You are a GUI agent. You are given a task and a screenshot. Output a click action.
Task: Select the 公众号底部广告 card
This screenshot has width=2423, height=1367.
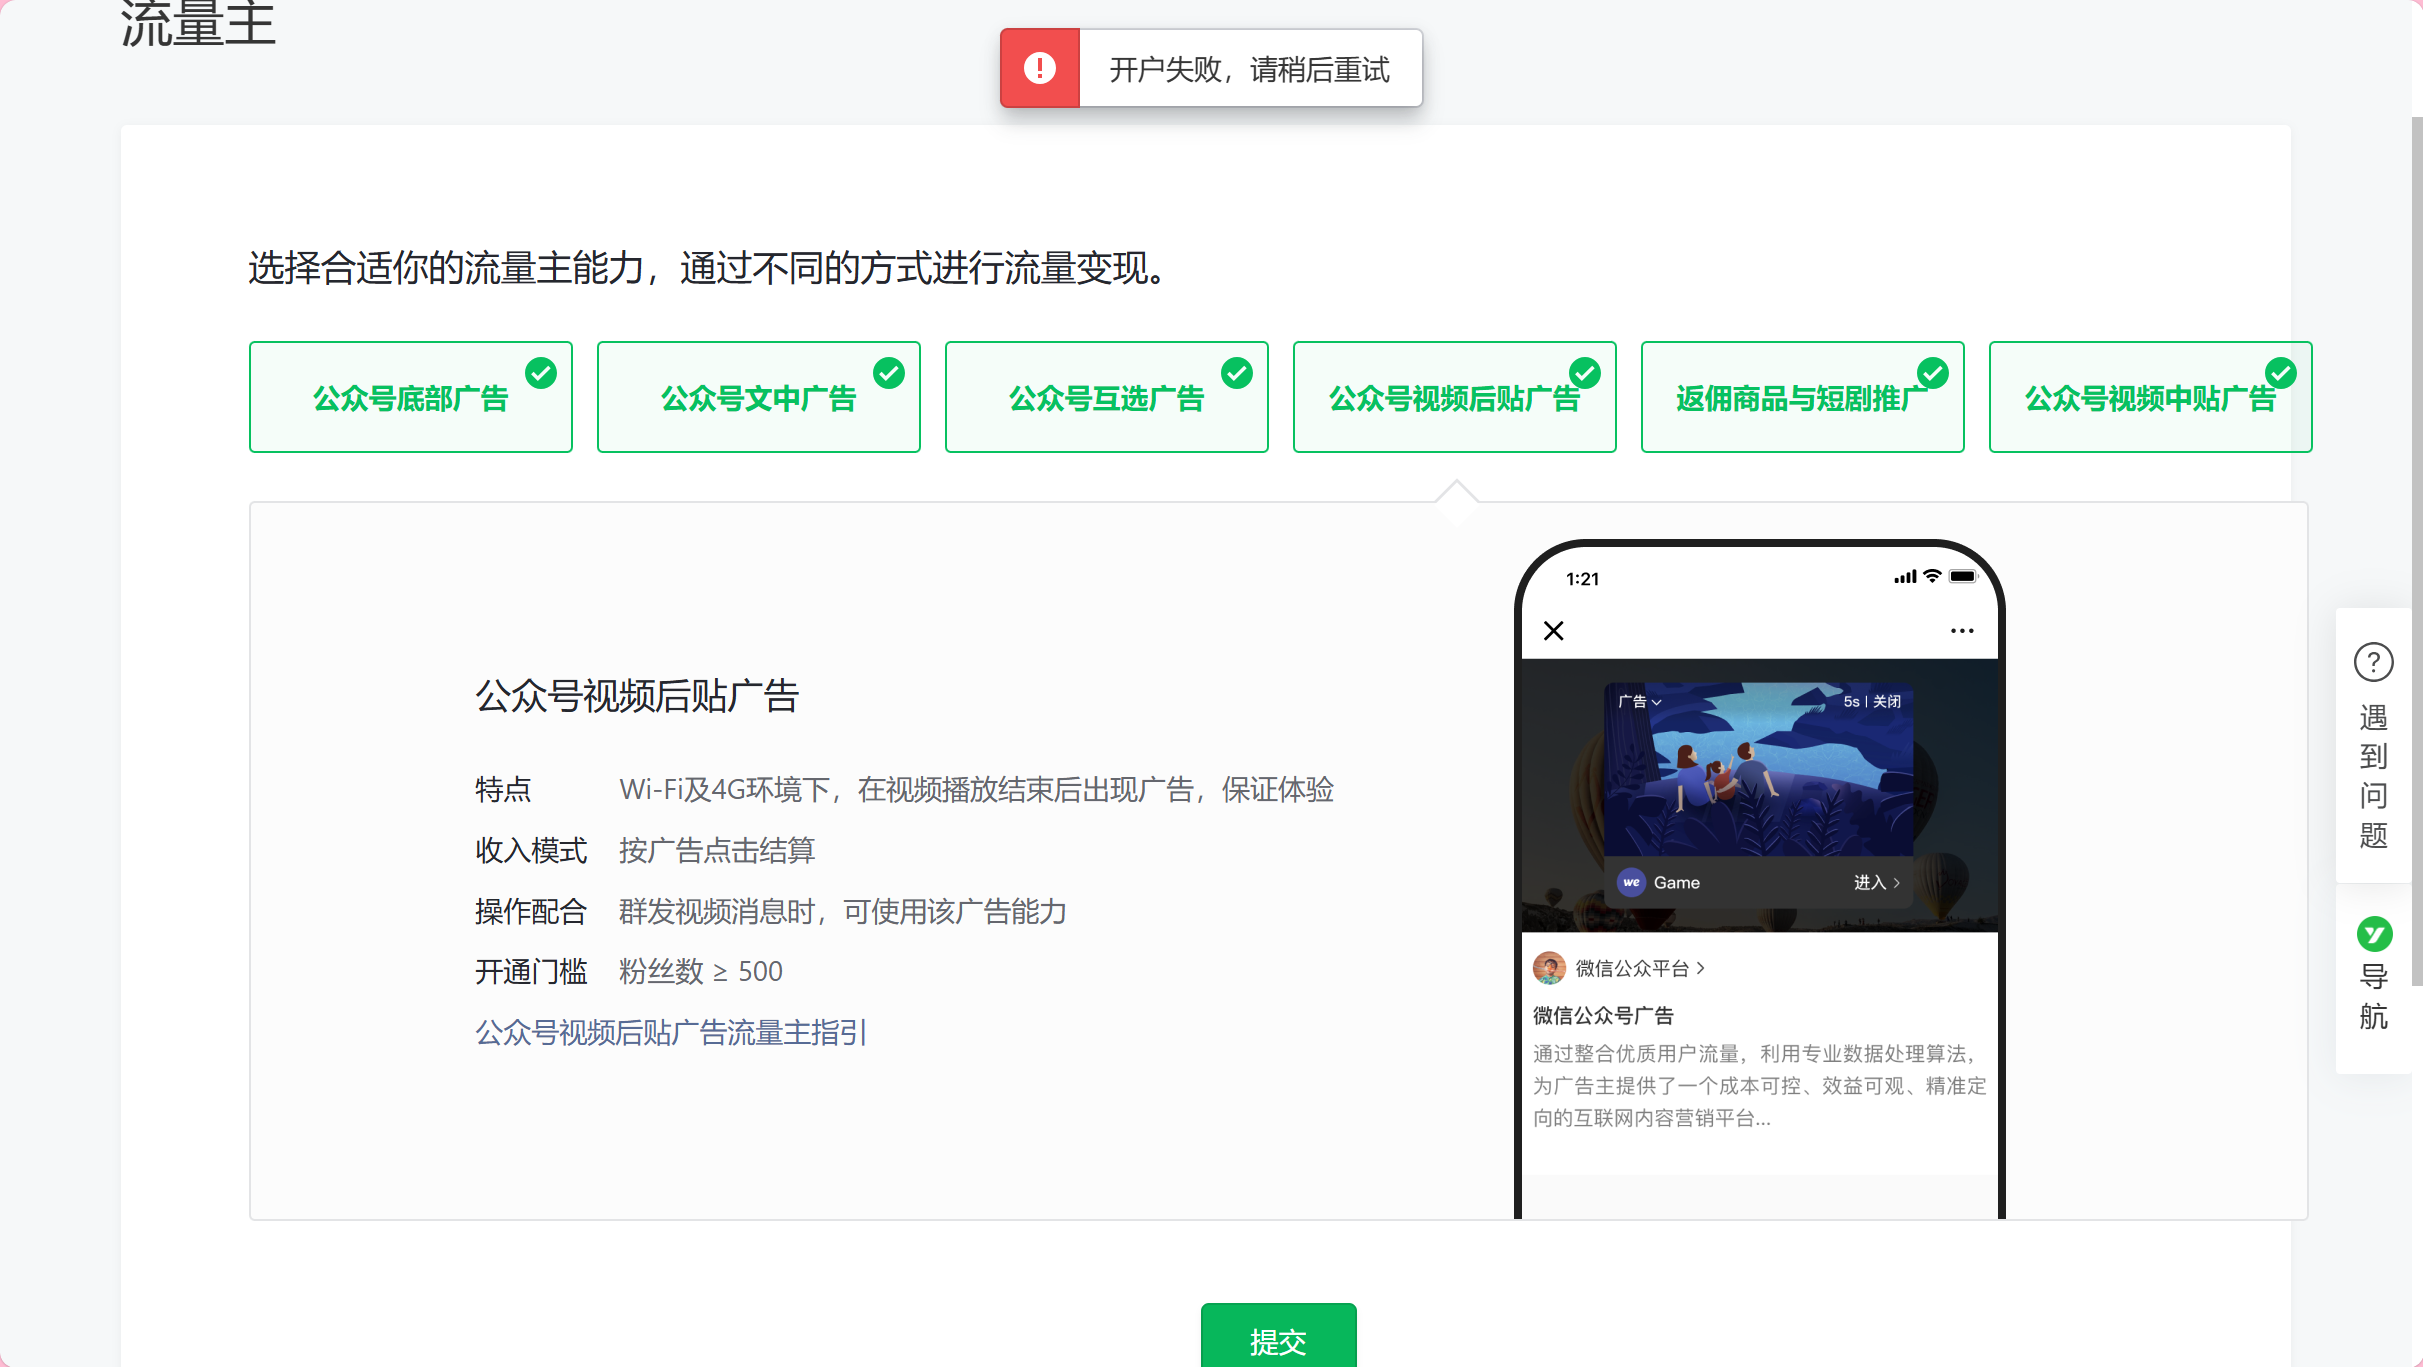click(x=411, y=397)
